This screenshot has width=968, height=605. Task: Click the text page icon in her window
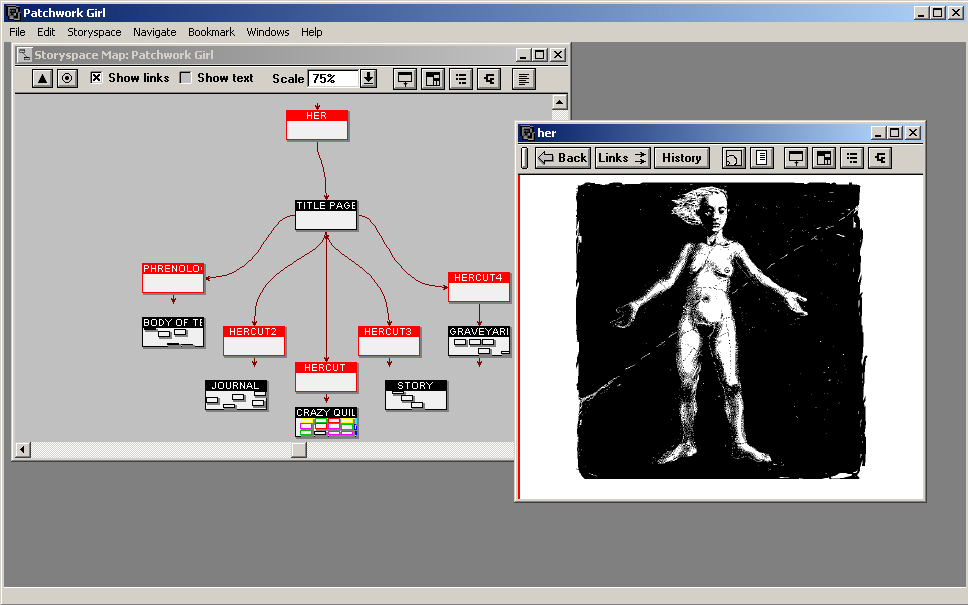762,158
